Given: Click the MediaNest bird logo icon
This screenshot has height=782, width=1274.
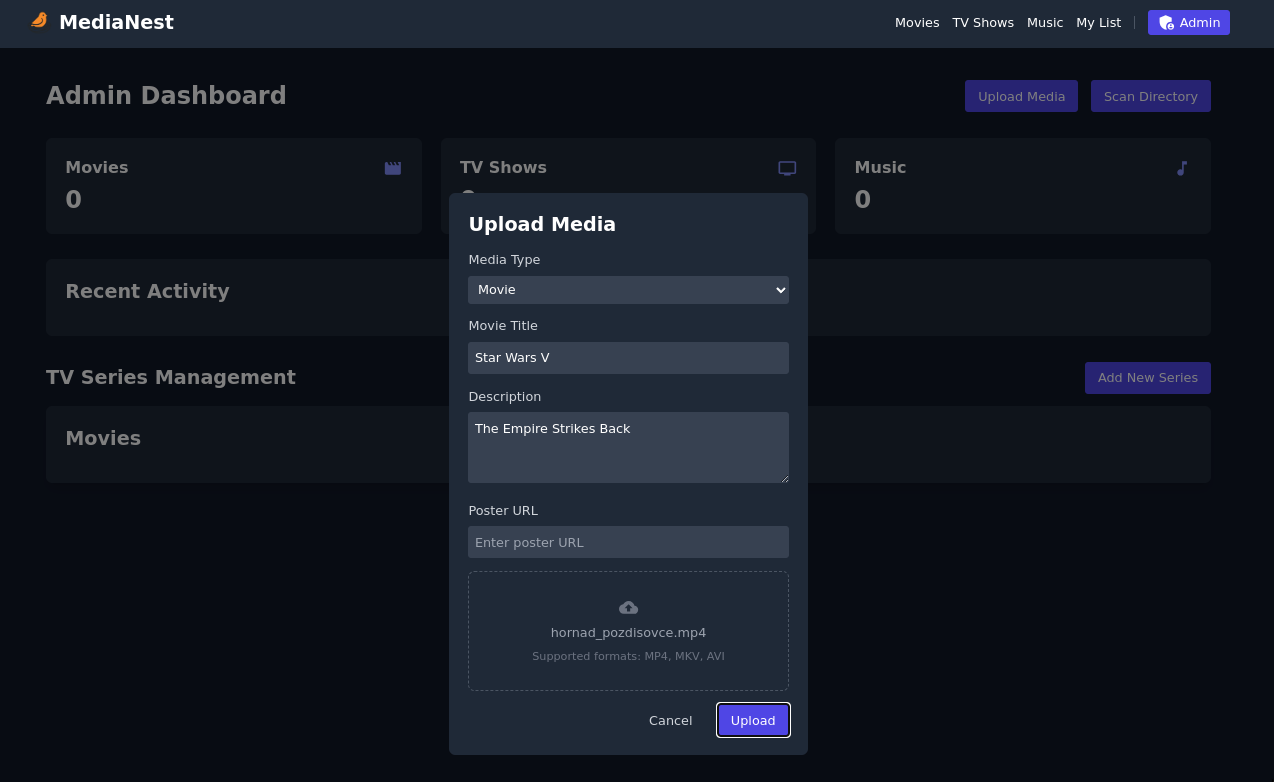Looking at the screenshot, I should pos(39,21).
